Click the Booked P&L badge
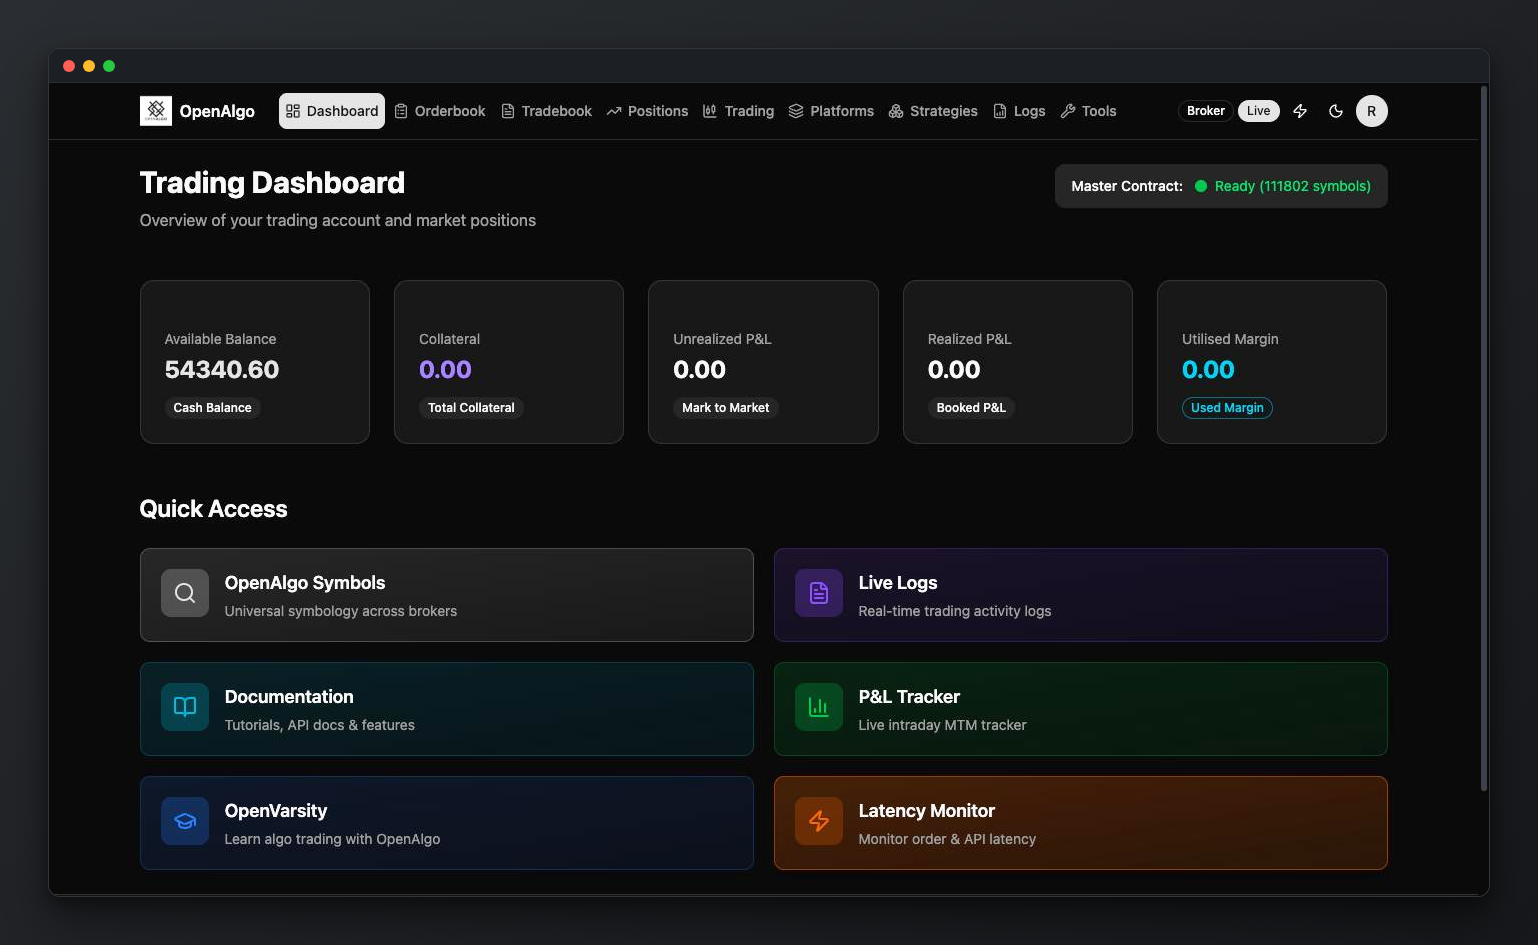 971,408
